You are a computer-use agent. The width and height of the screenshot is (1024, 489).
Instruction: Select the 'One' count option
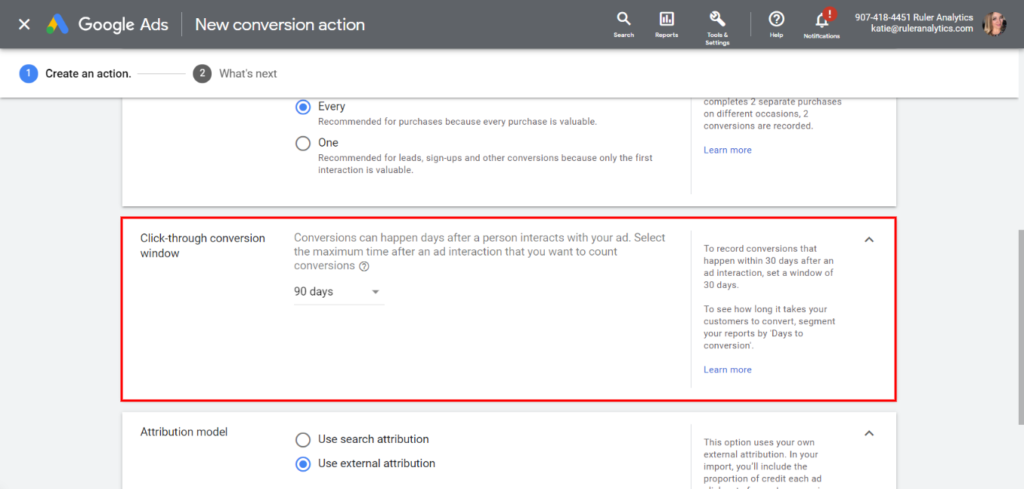tap(303, 143)
